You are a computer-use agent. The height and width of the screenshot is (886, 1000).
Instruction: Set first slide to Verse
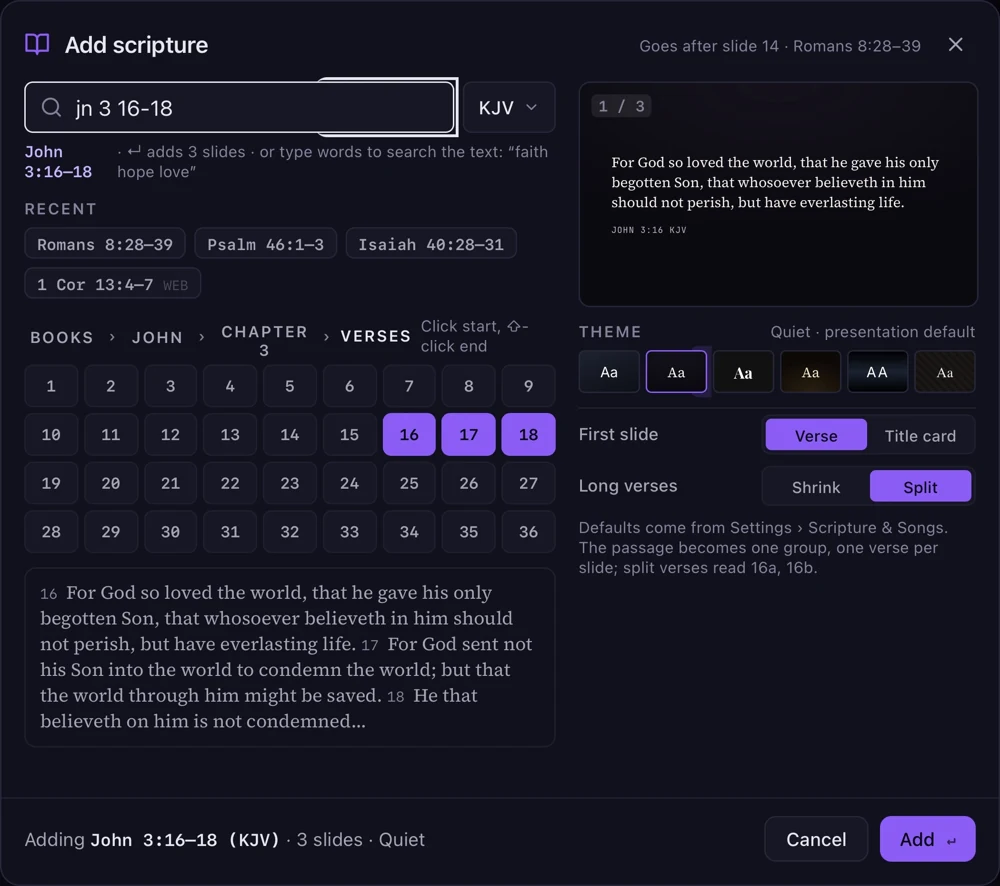tap(816, 435)
